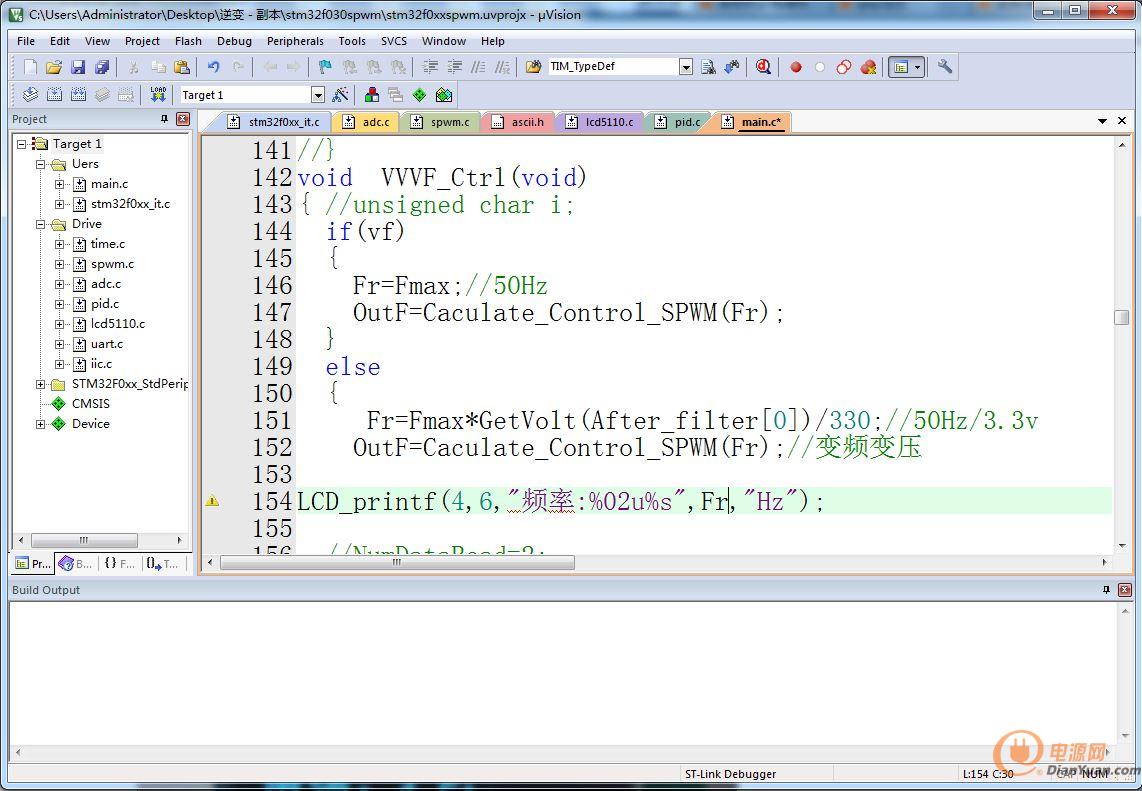Switch to the Templates panel tab
Viewport: 1142px width, 791px height.
coord(162,563)
